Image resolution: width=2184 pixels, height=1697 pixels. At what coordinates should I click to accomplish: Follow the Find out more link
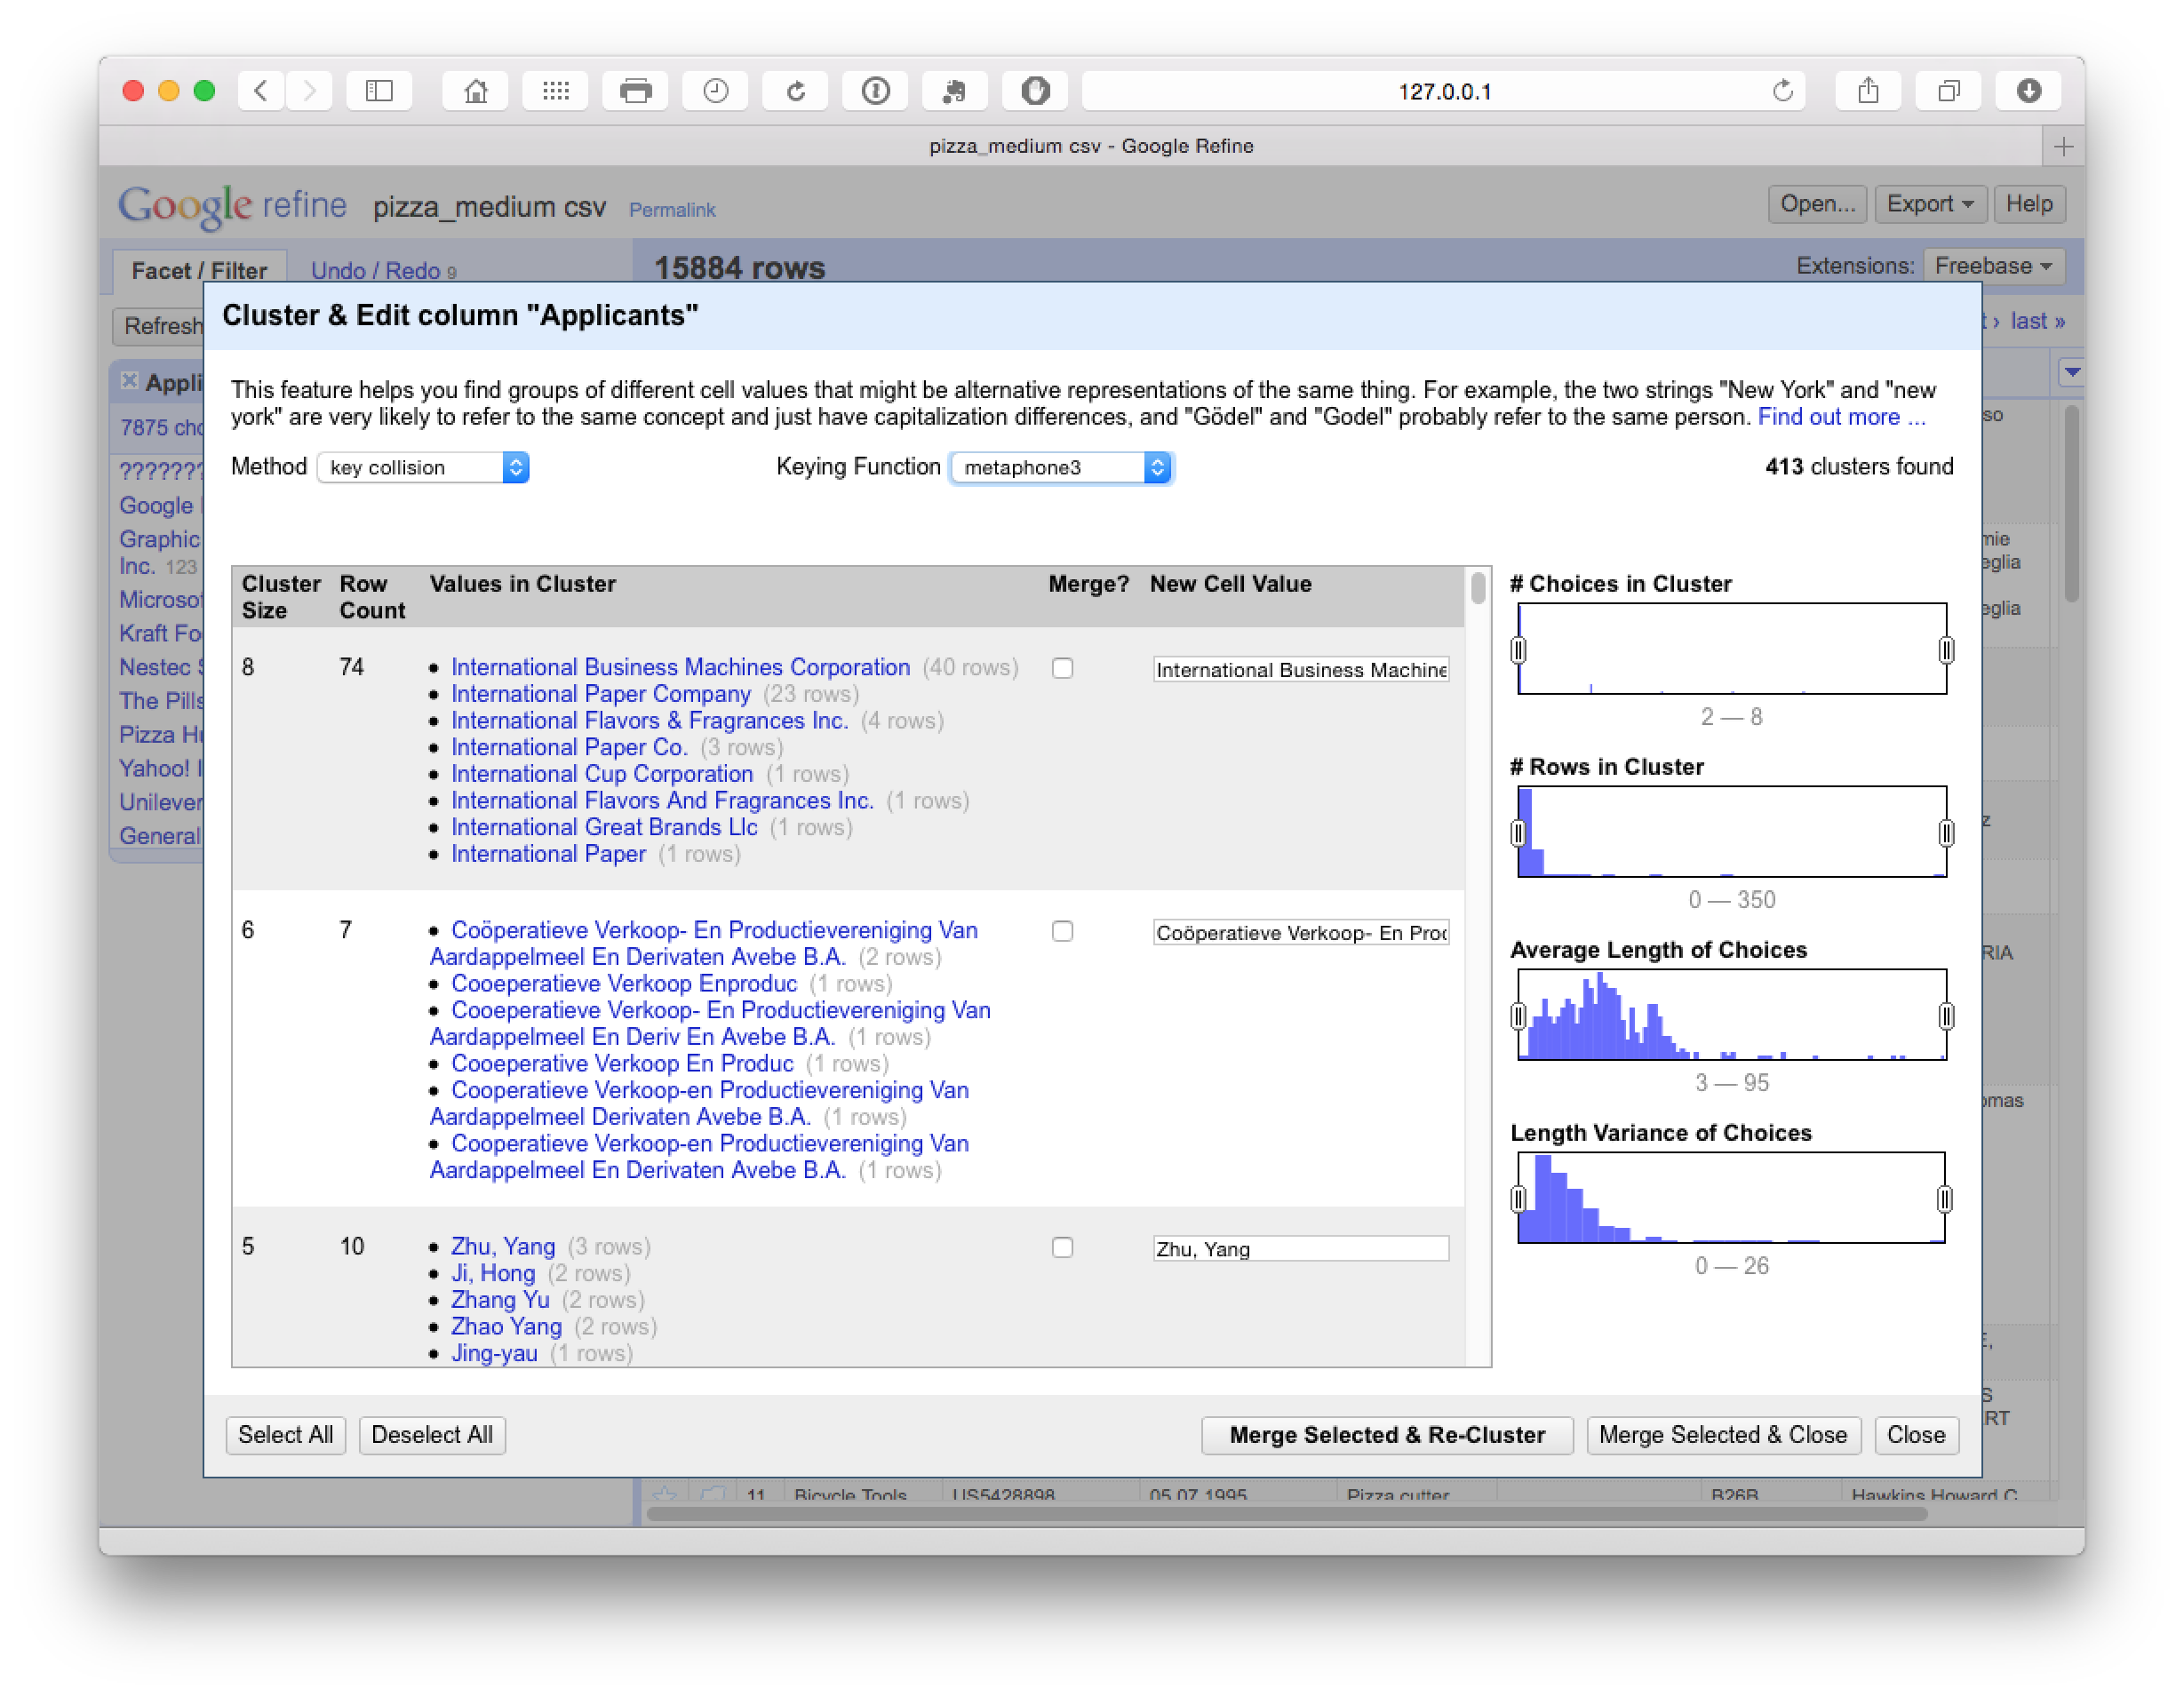[x=1841, y=417]
